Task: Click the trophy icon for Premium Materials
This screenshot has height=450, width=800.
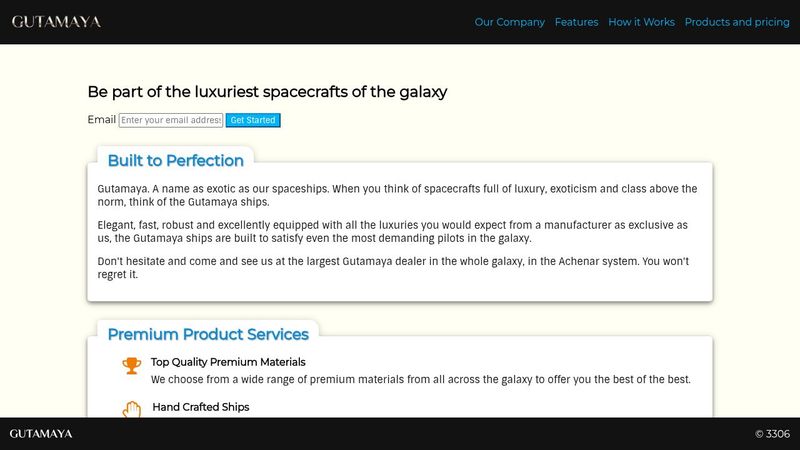Action: click(x=132, y=365)
